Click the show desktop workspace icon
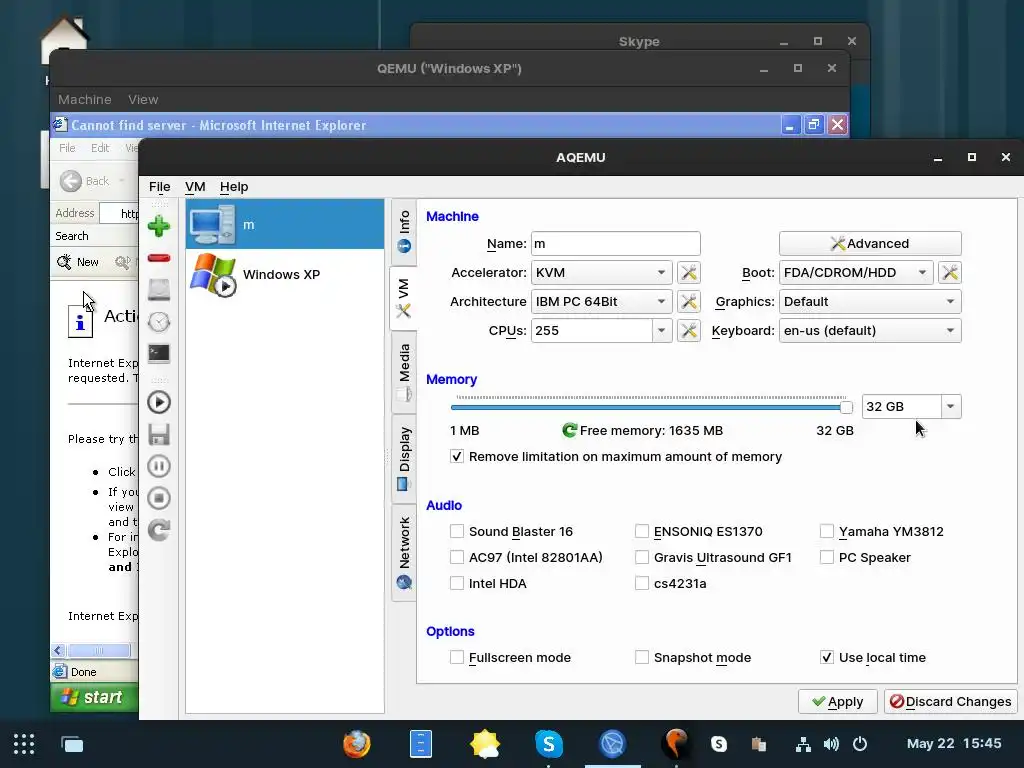The height and width of the screenshot is (768, 1024). click(x=72, y=744)
